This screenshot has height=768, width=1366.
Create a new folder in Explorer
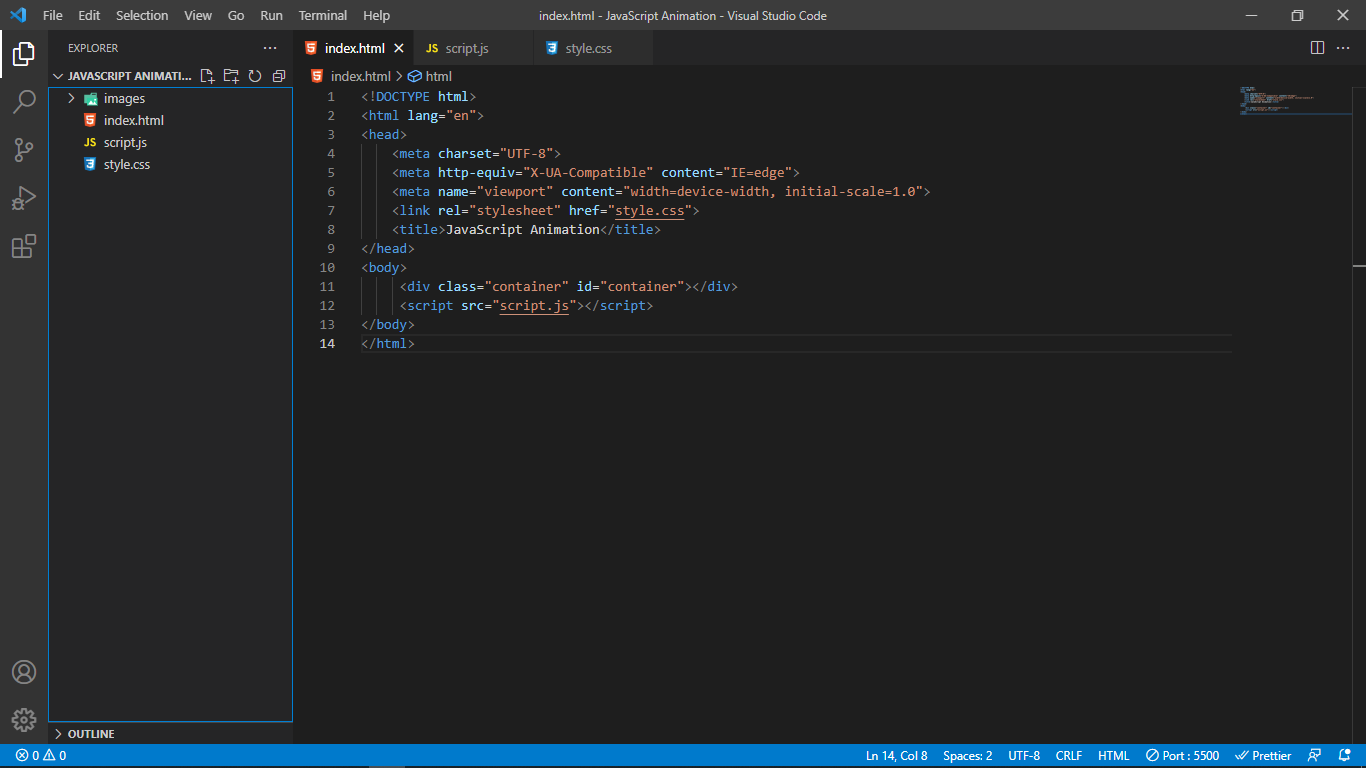[231, 75]
